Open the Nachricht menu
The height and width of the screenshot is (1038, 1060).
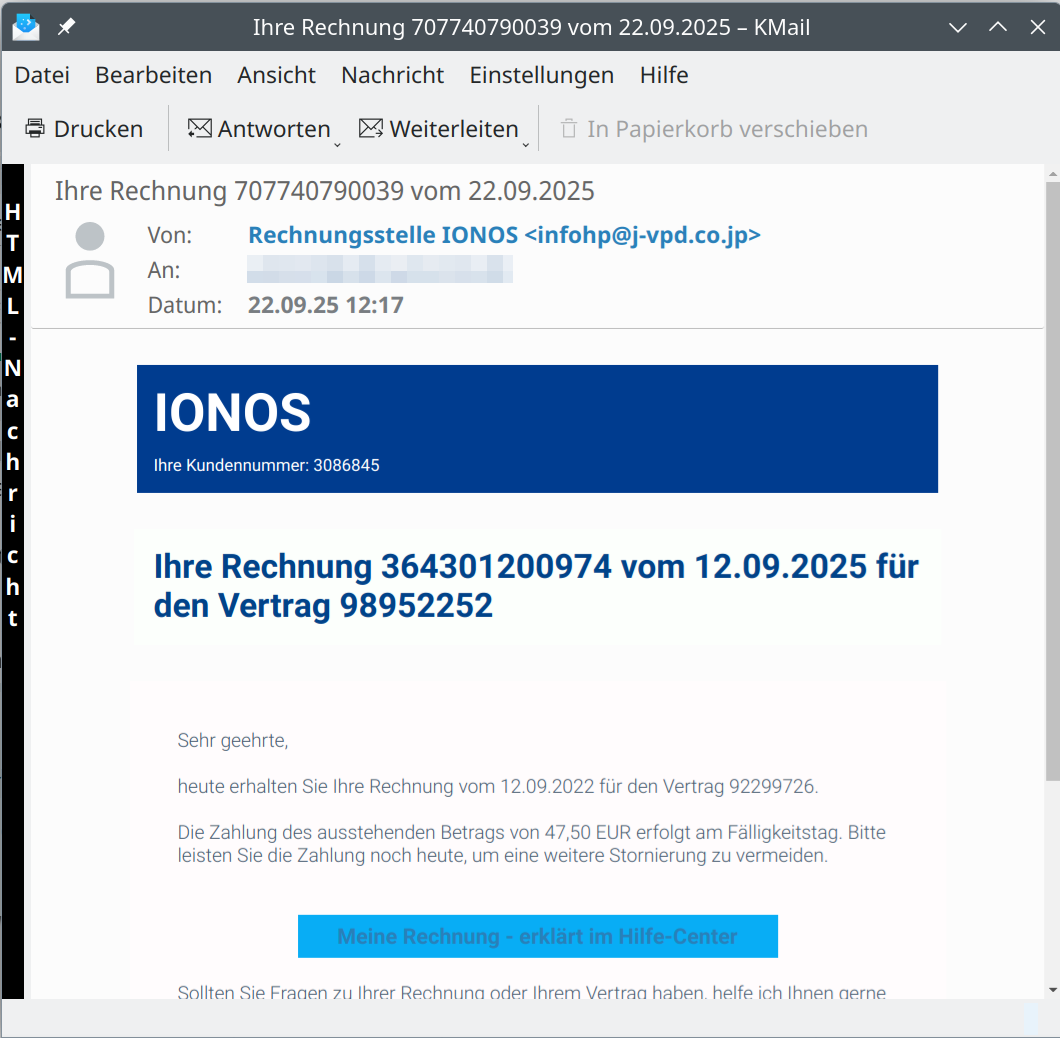[392, 75]
